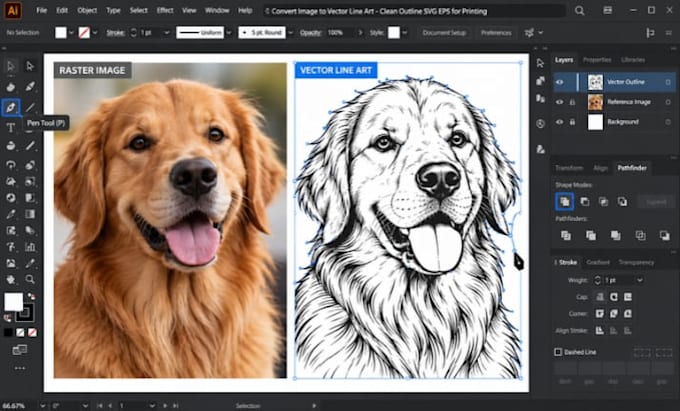The image size is (680, 411).
Task: Switch to the Gradient tab
Action: tap(598, 262)
